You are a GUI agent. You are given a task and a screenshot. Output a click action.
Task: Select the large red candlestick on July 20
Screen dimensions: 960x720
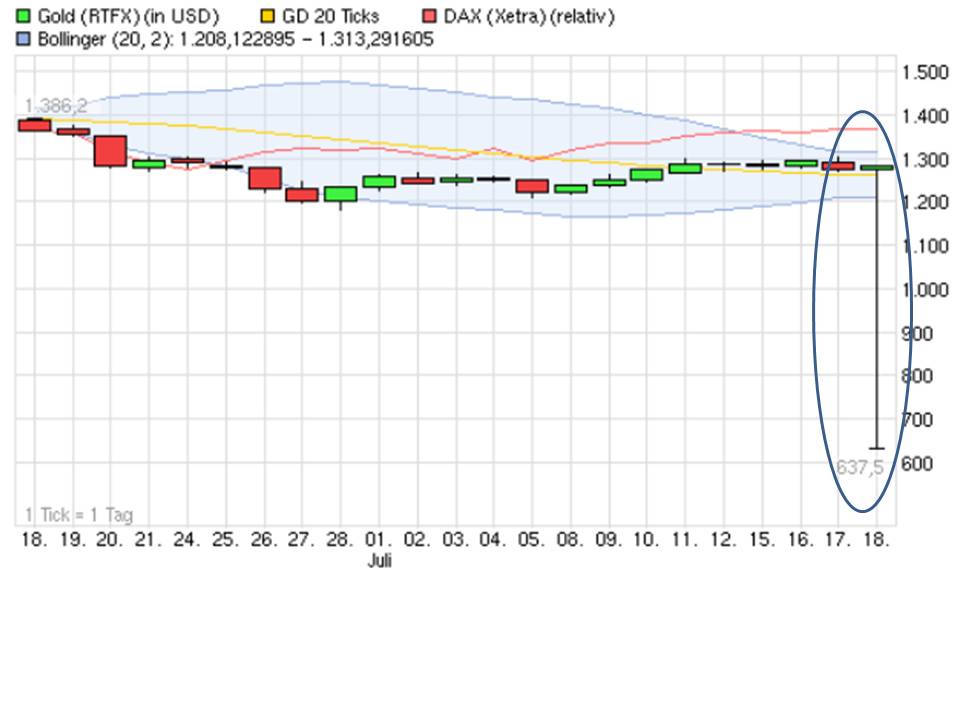(112, 152)
